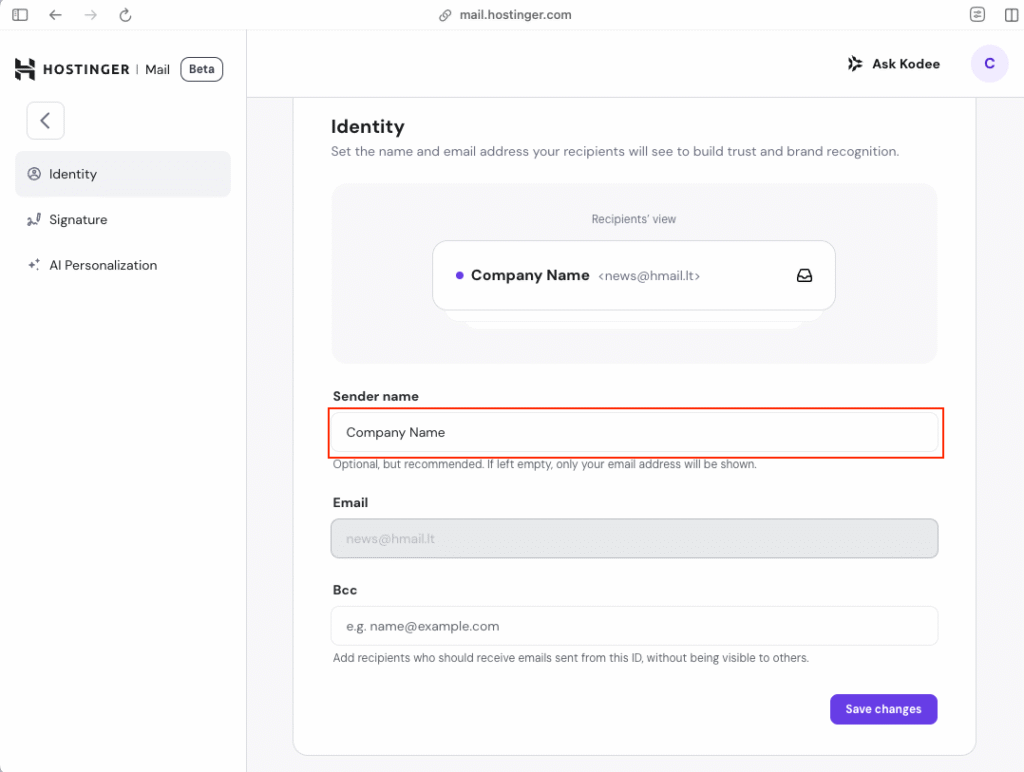Open the C user avatar menu

coord(989,64)
